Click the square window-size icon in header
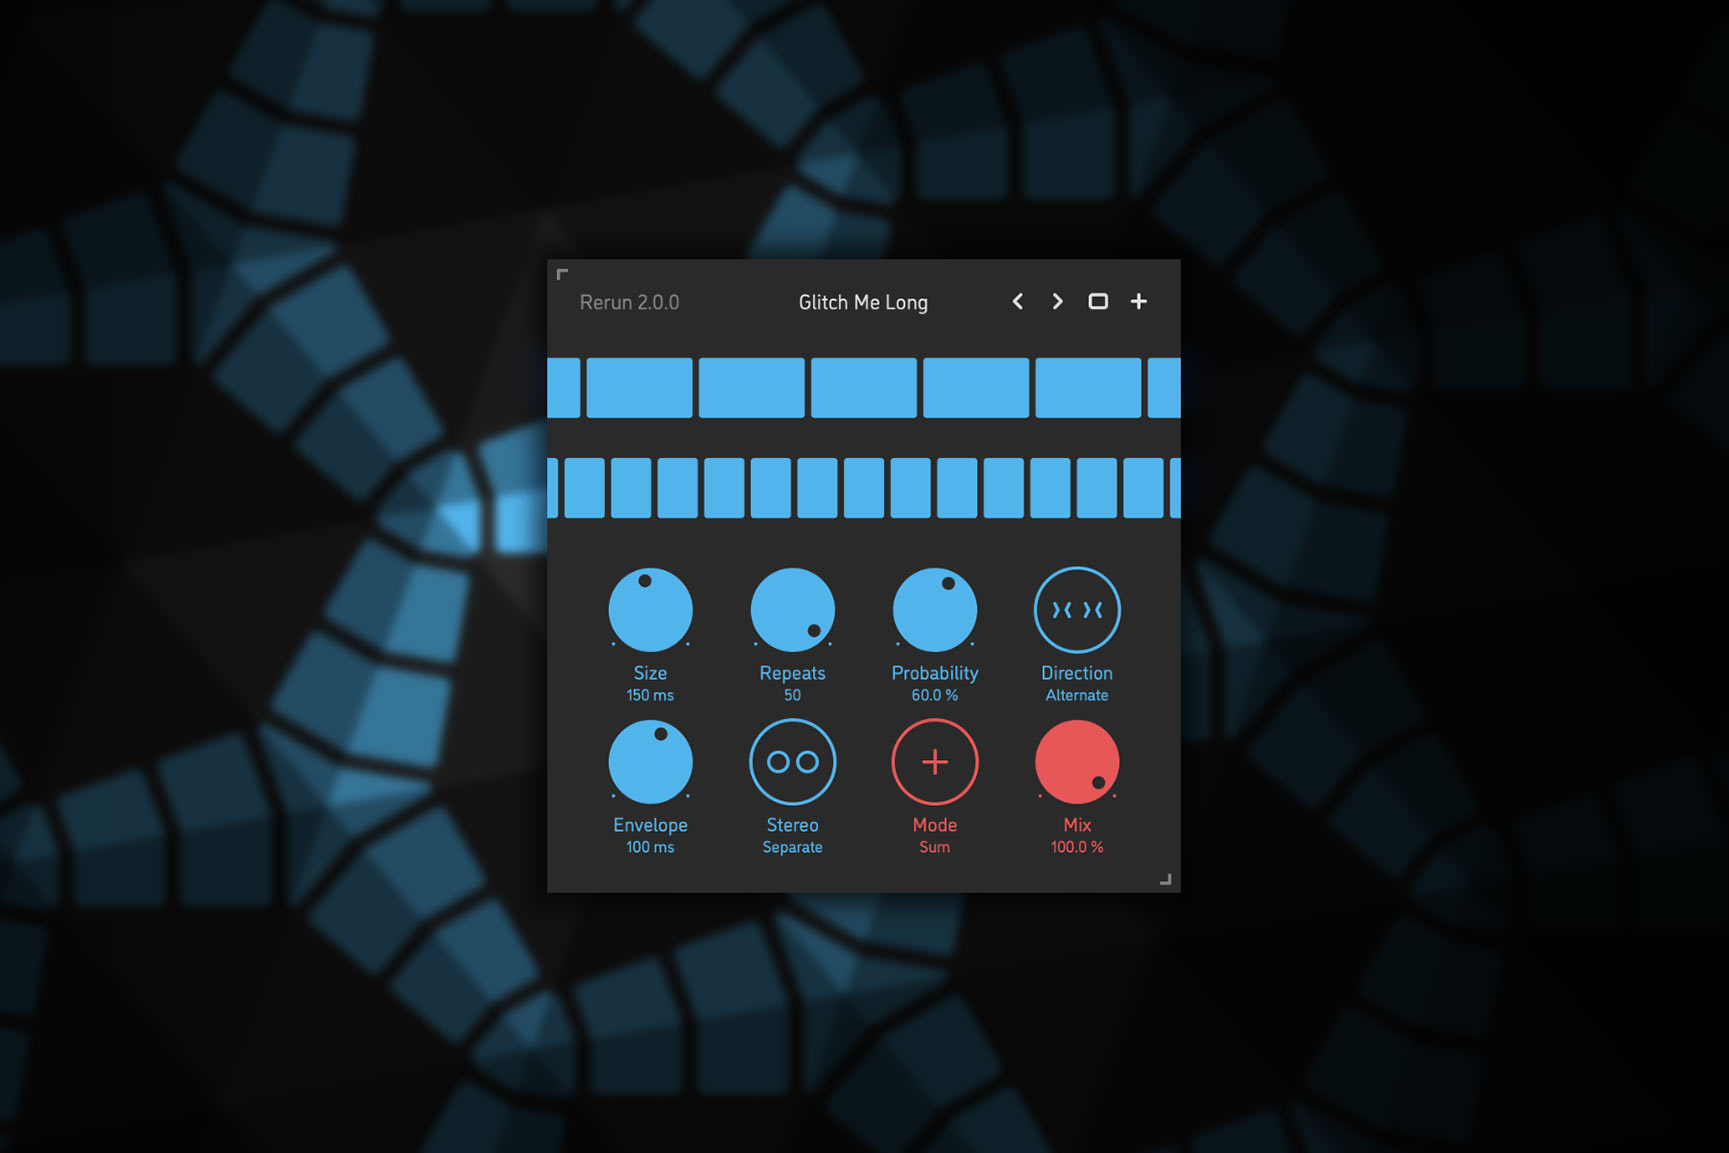1729x1153 pixels. click(1097, 302)
